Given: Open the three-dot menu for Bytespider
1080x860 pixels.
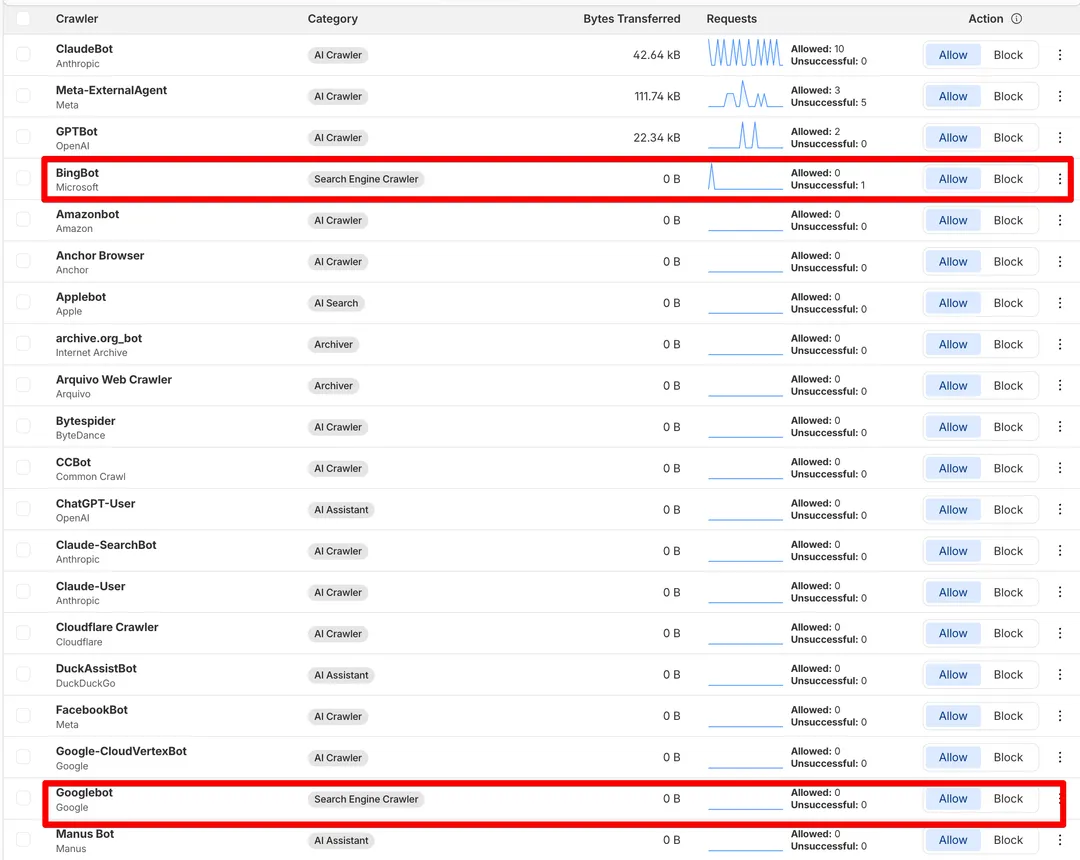Looking at the screenshot, I should pyautogui.click(x=1059, y=427).
